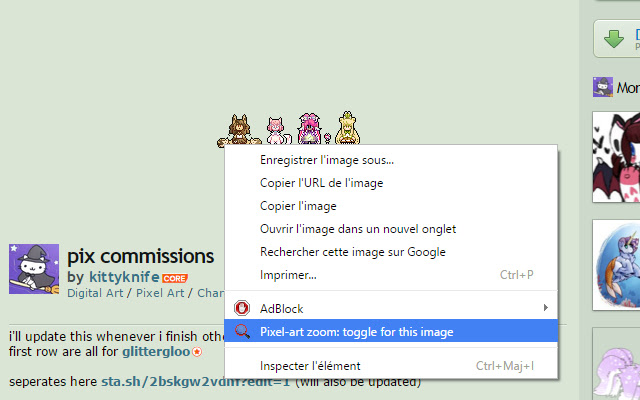The image size is (640, 400).
Task: Click 'Rechercher cette image sur Google'
Action: (352, 252)
